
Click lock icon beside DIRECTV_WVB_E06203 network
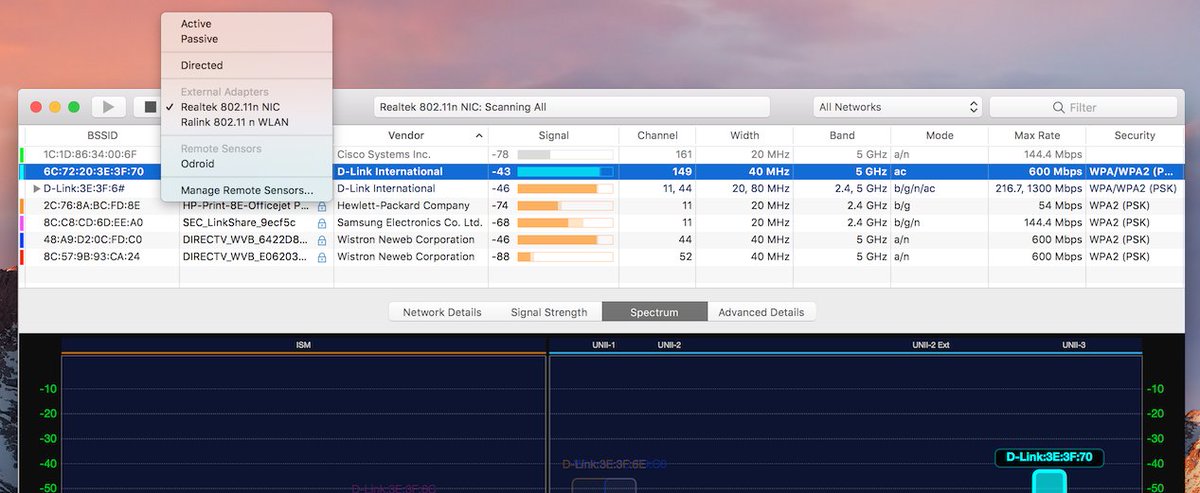pyautogui.click(x=322, y=257)
